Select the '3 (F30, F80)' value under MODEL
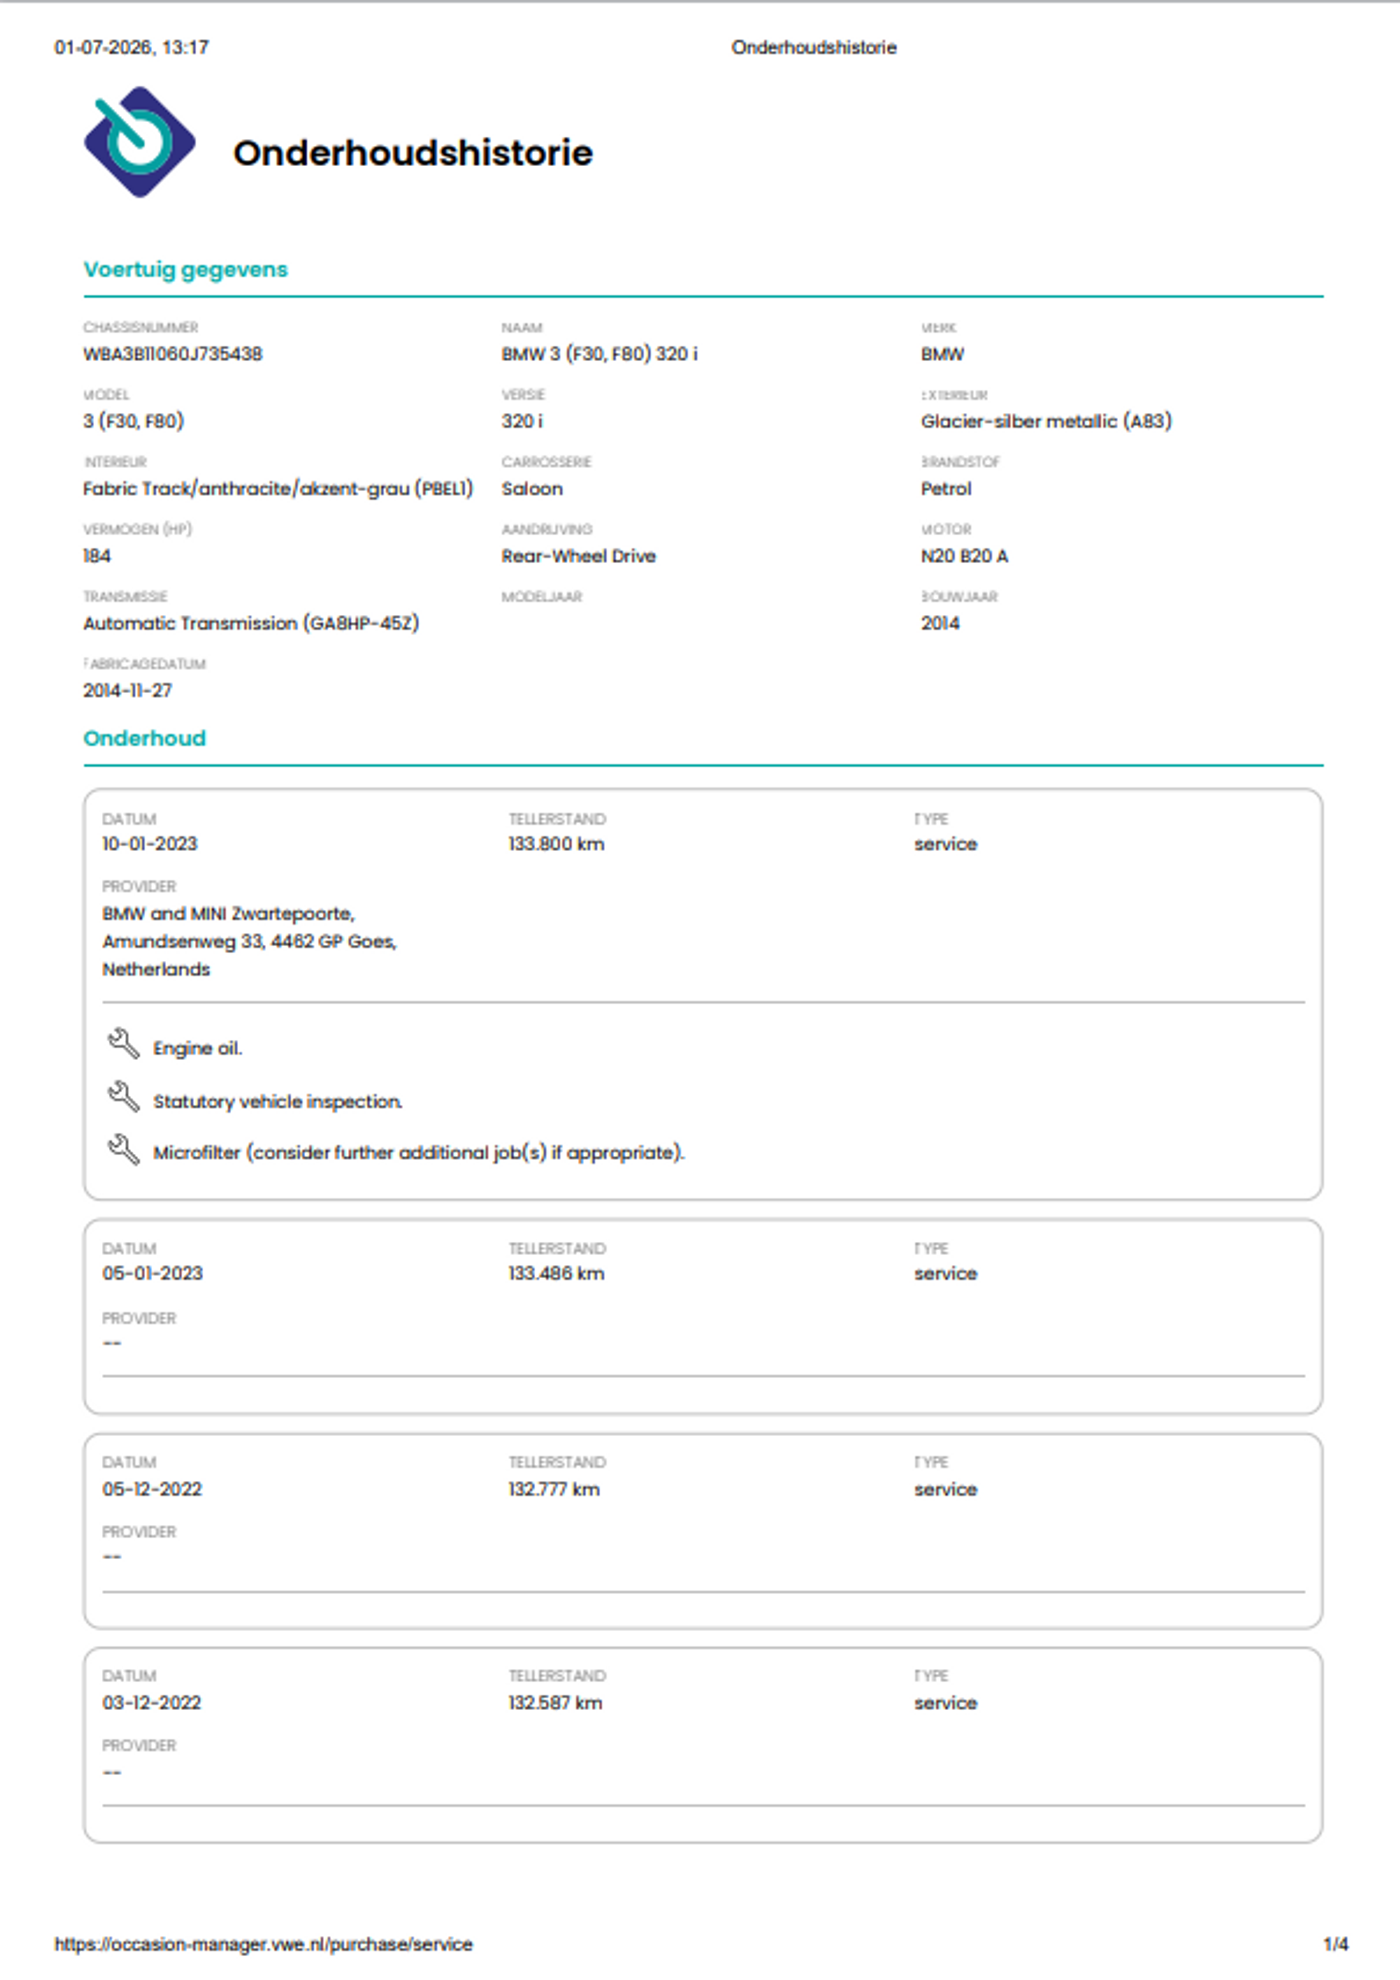The width and height of the screenshot is (1400, 1980). coord(133,421)
